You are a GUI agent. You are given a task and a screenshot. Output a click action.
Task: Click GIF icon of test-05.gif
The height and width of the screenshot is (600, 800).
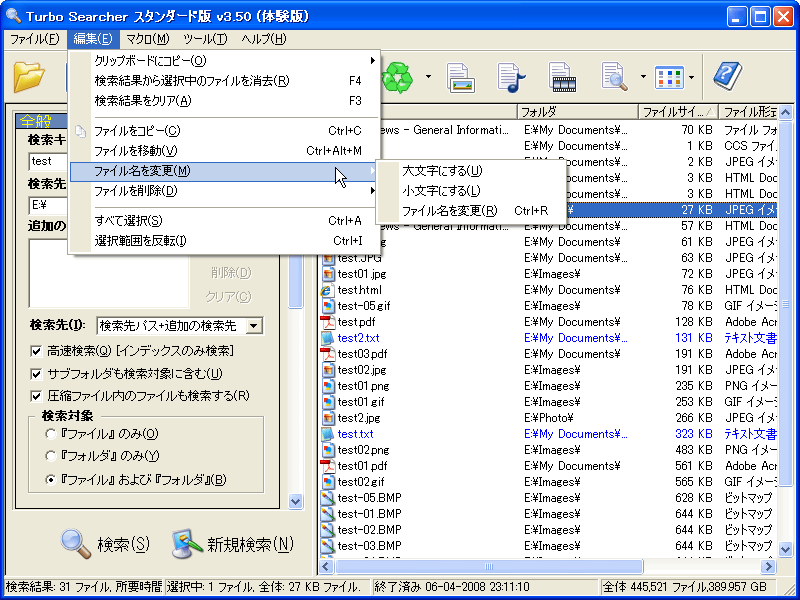pos(328,306)
